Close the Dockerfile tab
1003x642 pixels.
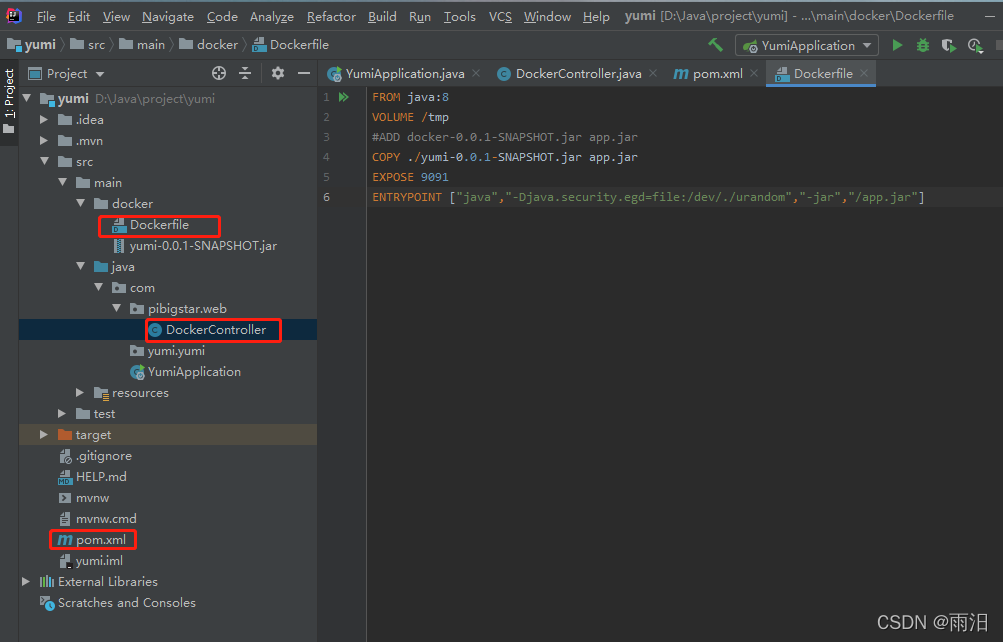point(864,74)
